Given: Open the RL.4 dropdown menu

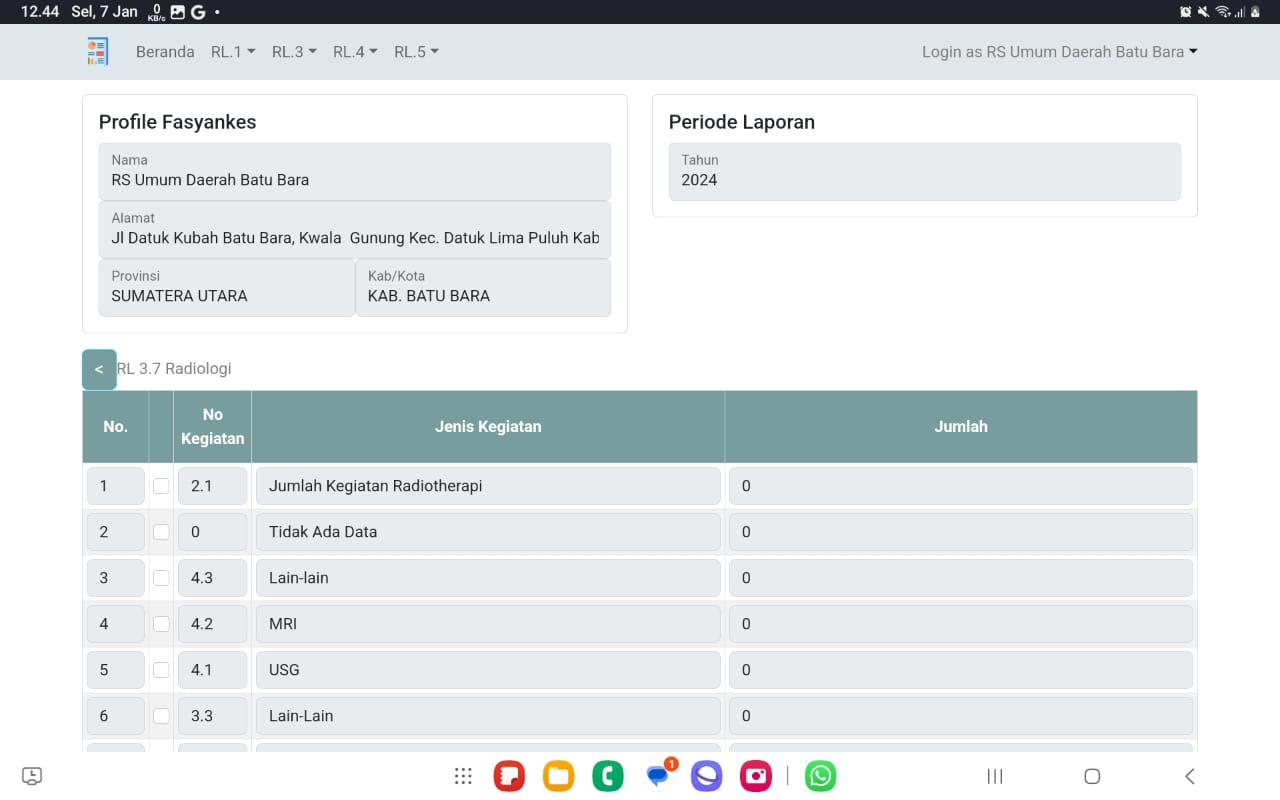Looking at the screenshot, I should pyautogui.click(x=355, y=52).
